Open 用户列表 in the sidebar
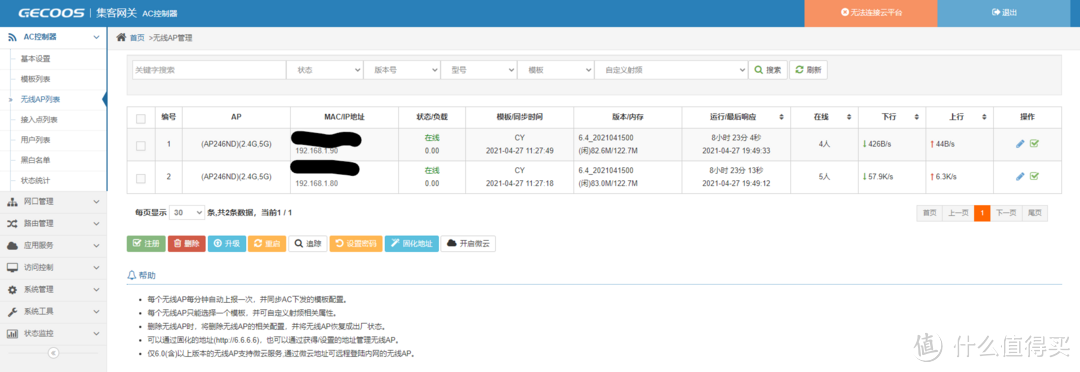1080x372 pixels. [x=35, y=140]
